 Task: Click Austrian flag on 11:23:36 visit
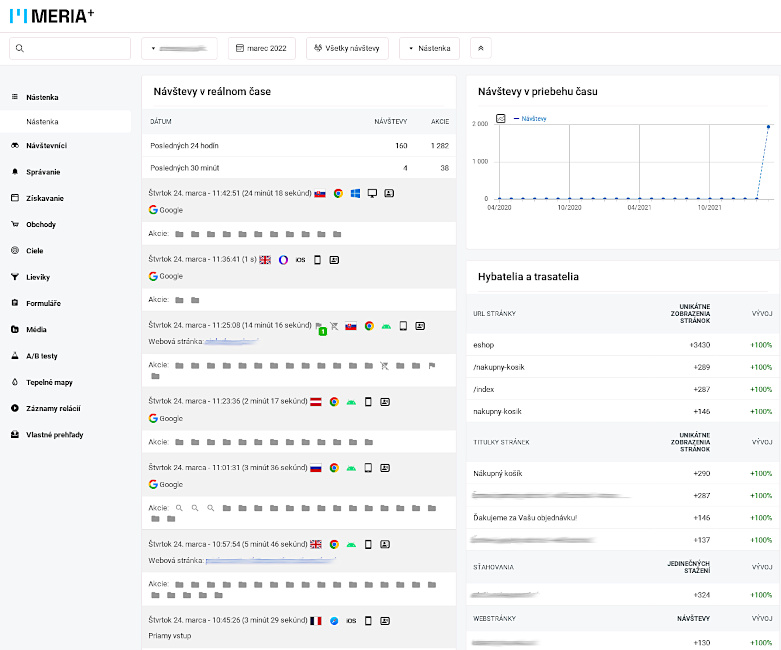(316, 402)
